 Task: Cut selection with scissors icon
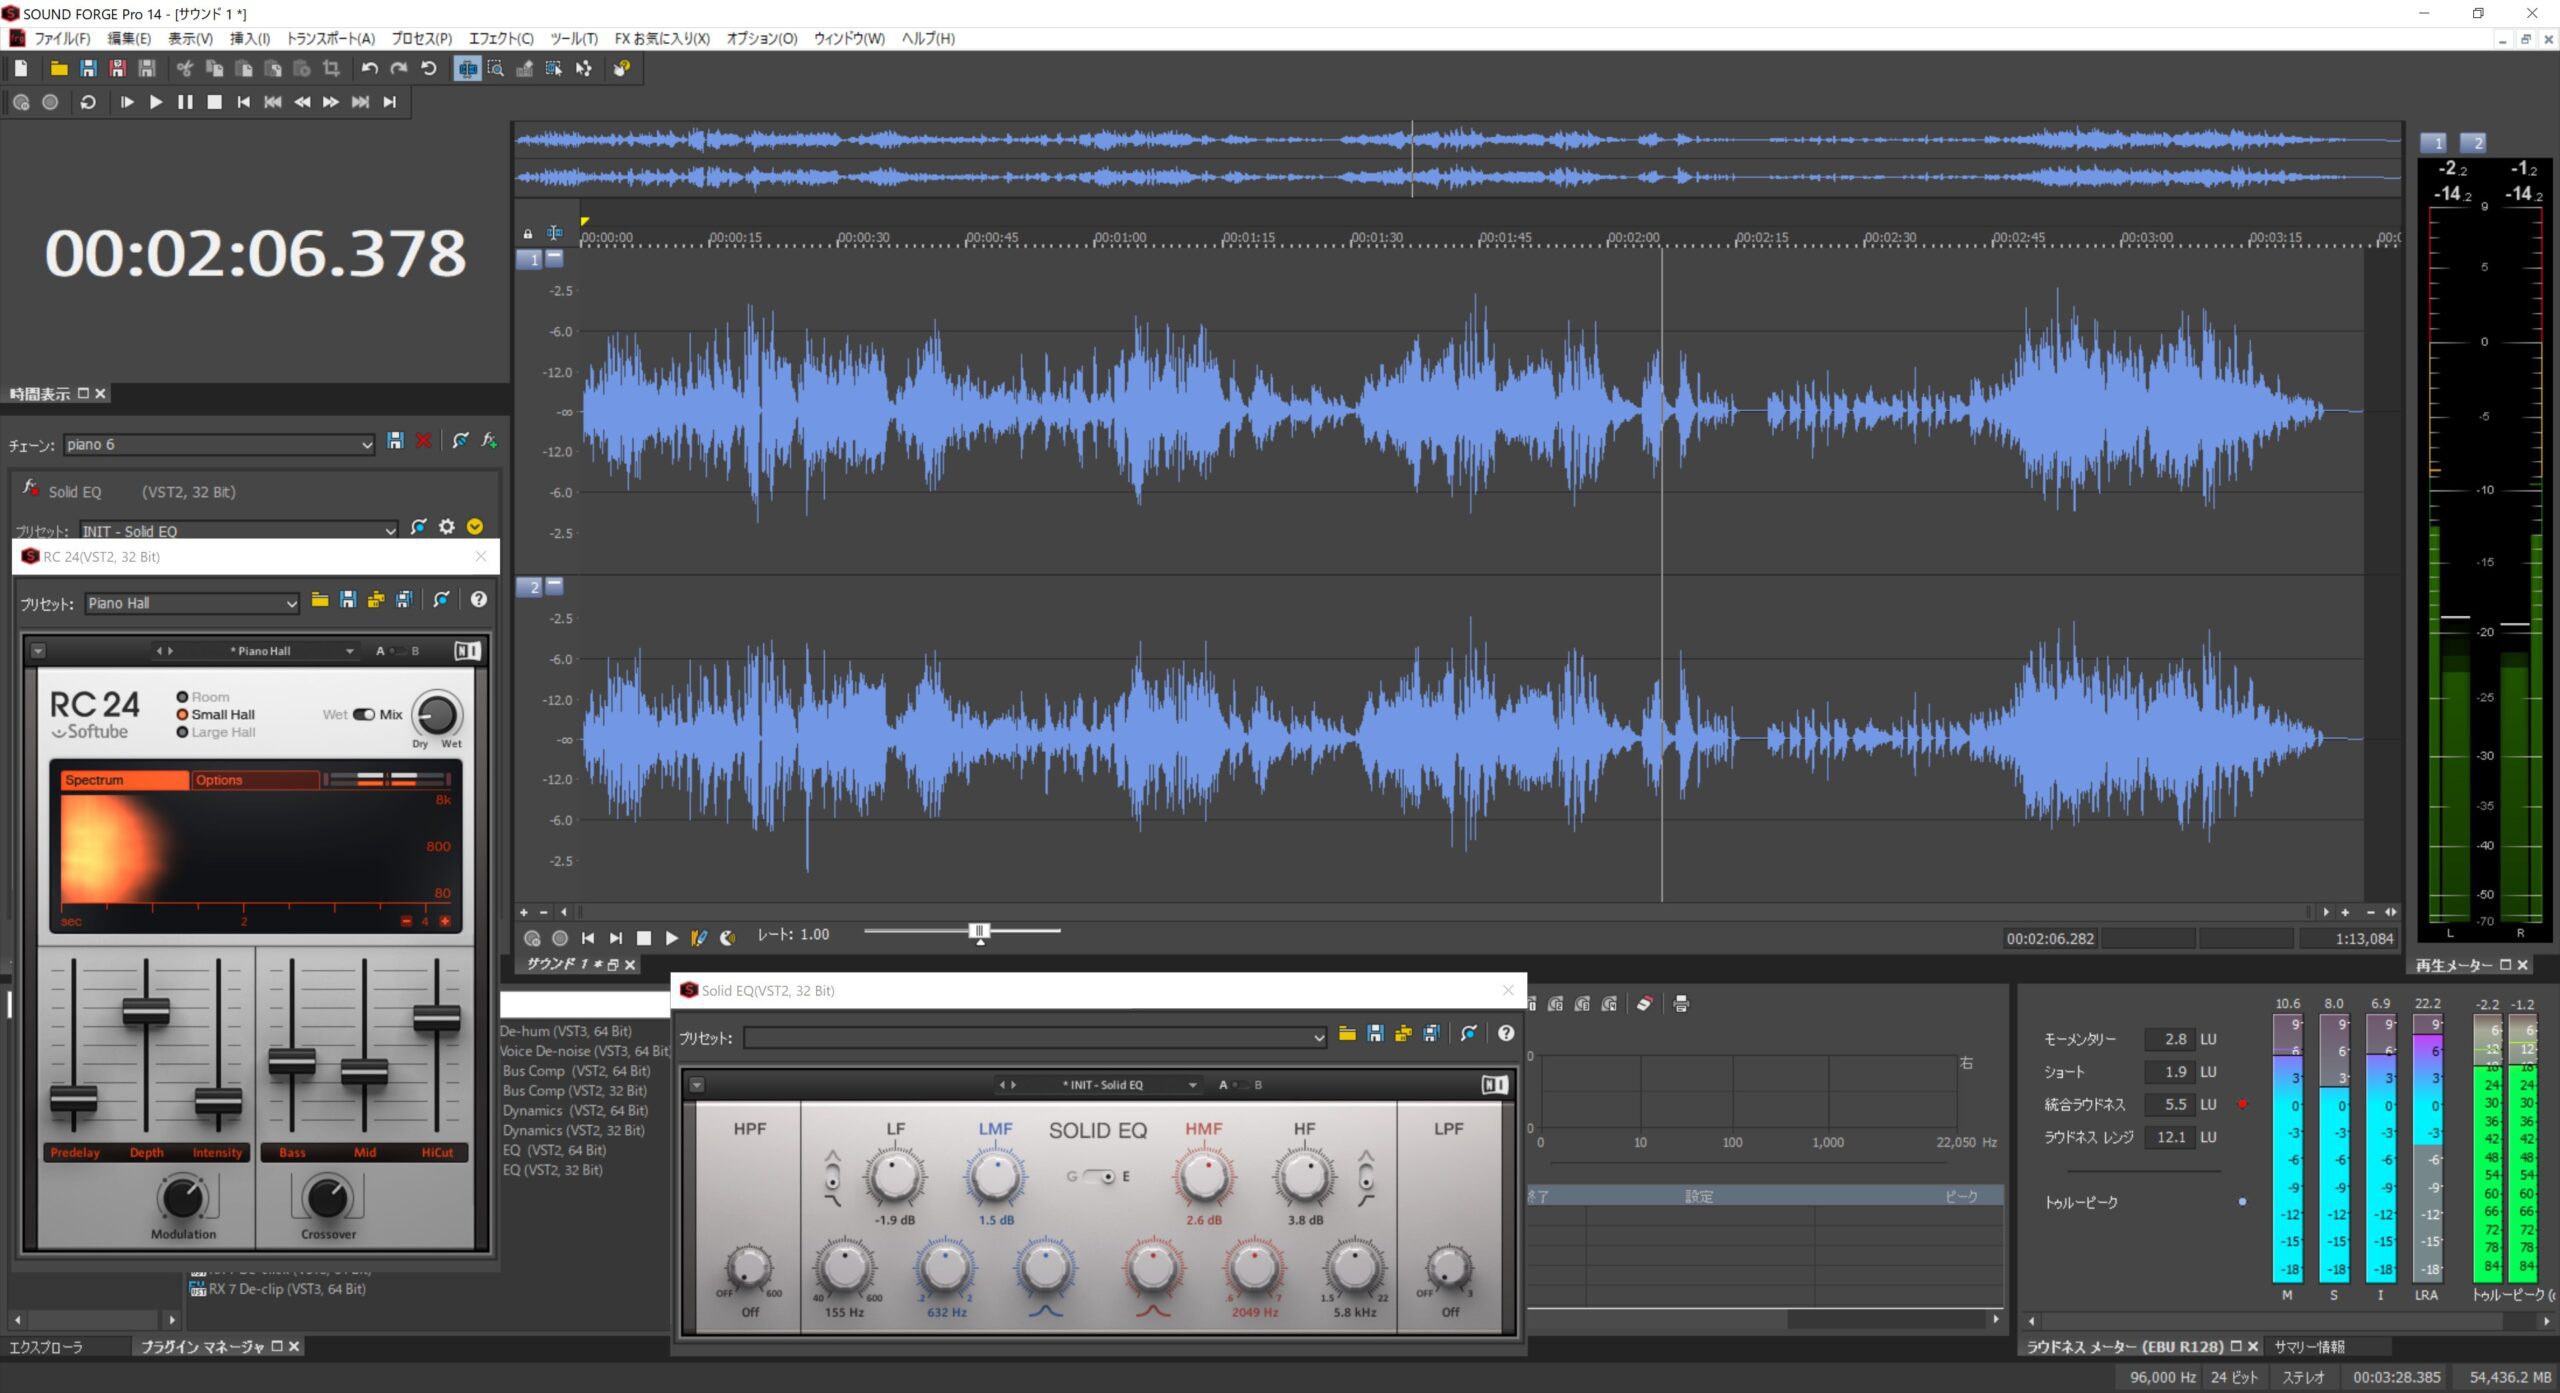[184, 68]
